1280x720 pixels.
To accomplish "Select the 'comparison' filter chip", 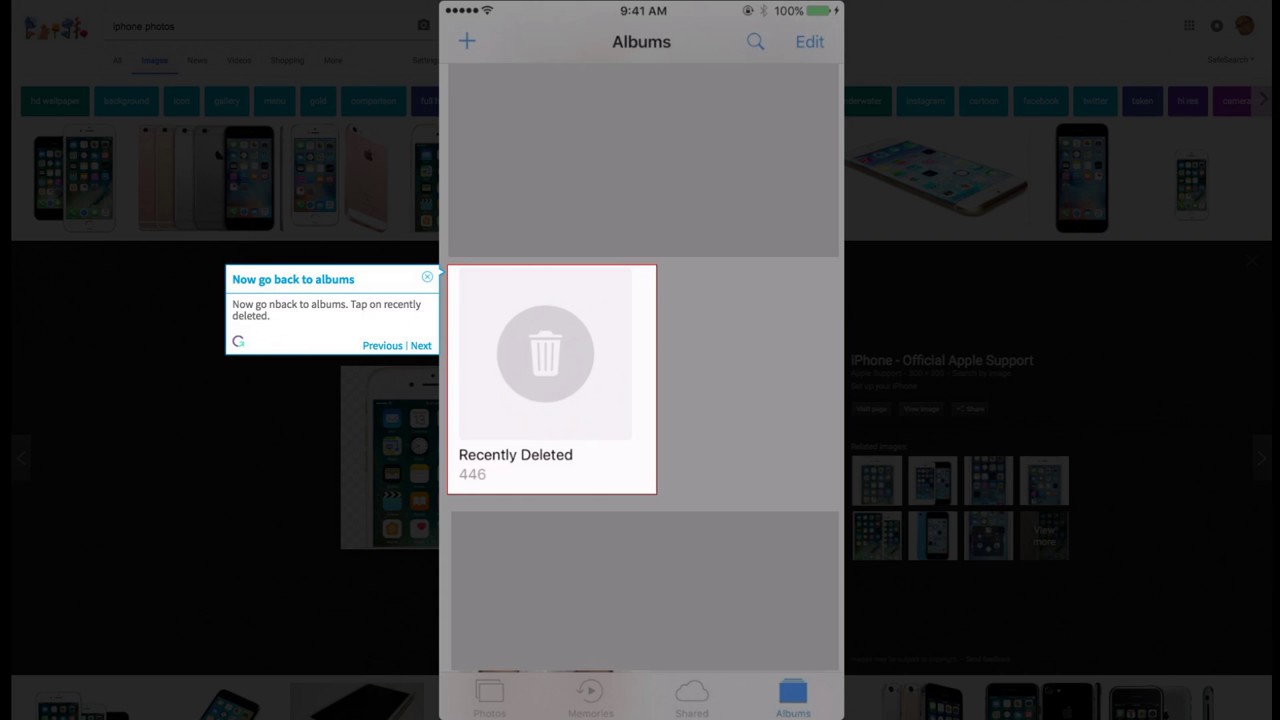I will (374, 101).
